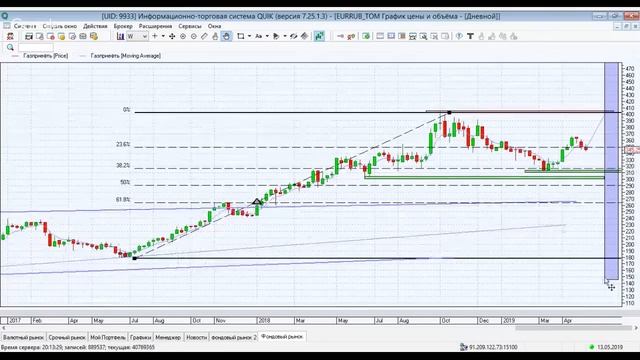Select the Фондовый рынок tab
The height and width of the screenshot is (360, 640).
pyautogui.click(x=282, y=337)
